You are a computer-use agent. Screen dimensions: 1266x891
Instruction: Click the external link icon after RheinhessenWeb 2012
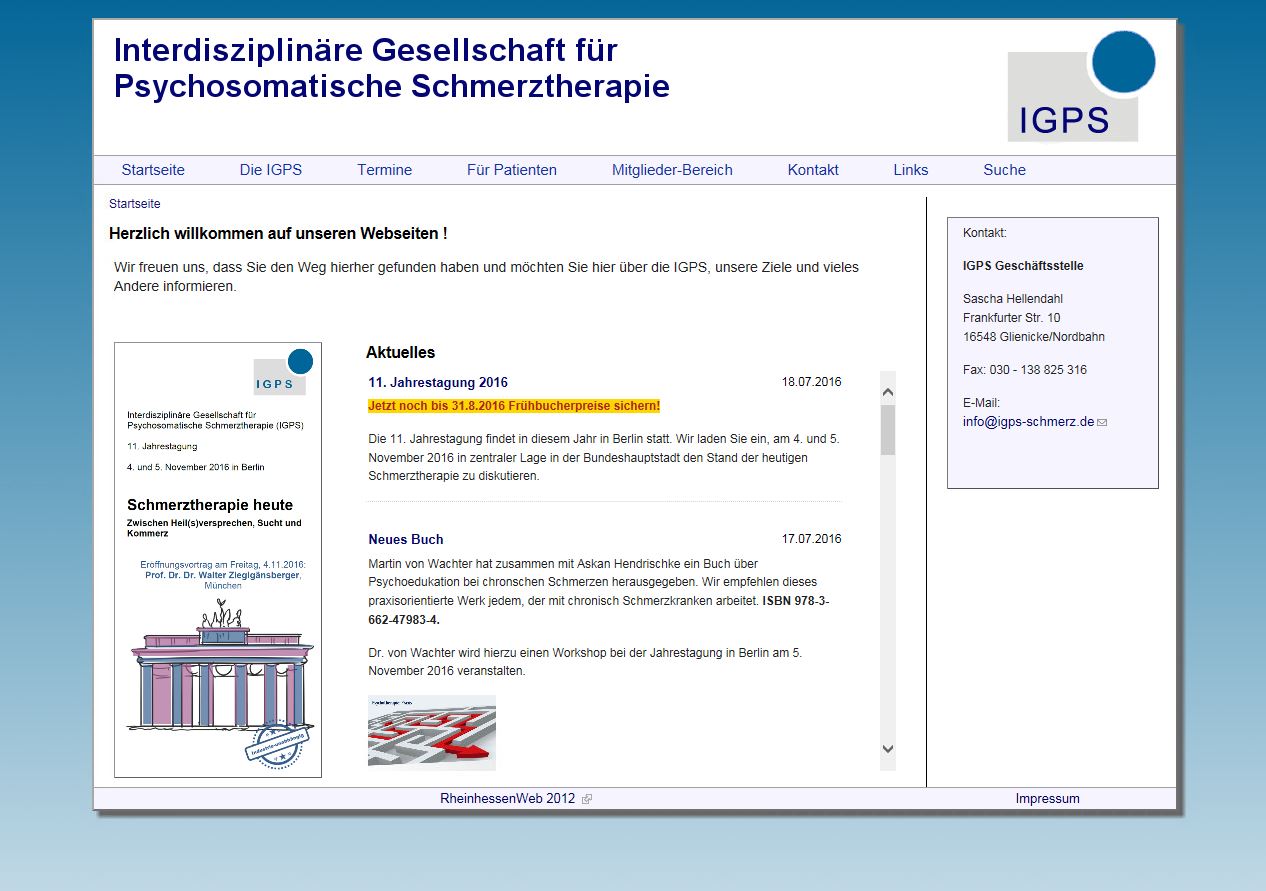click(587, 799)
